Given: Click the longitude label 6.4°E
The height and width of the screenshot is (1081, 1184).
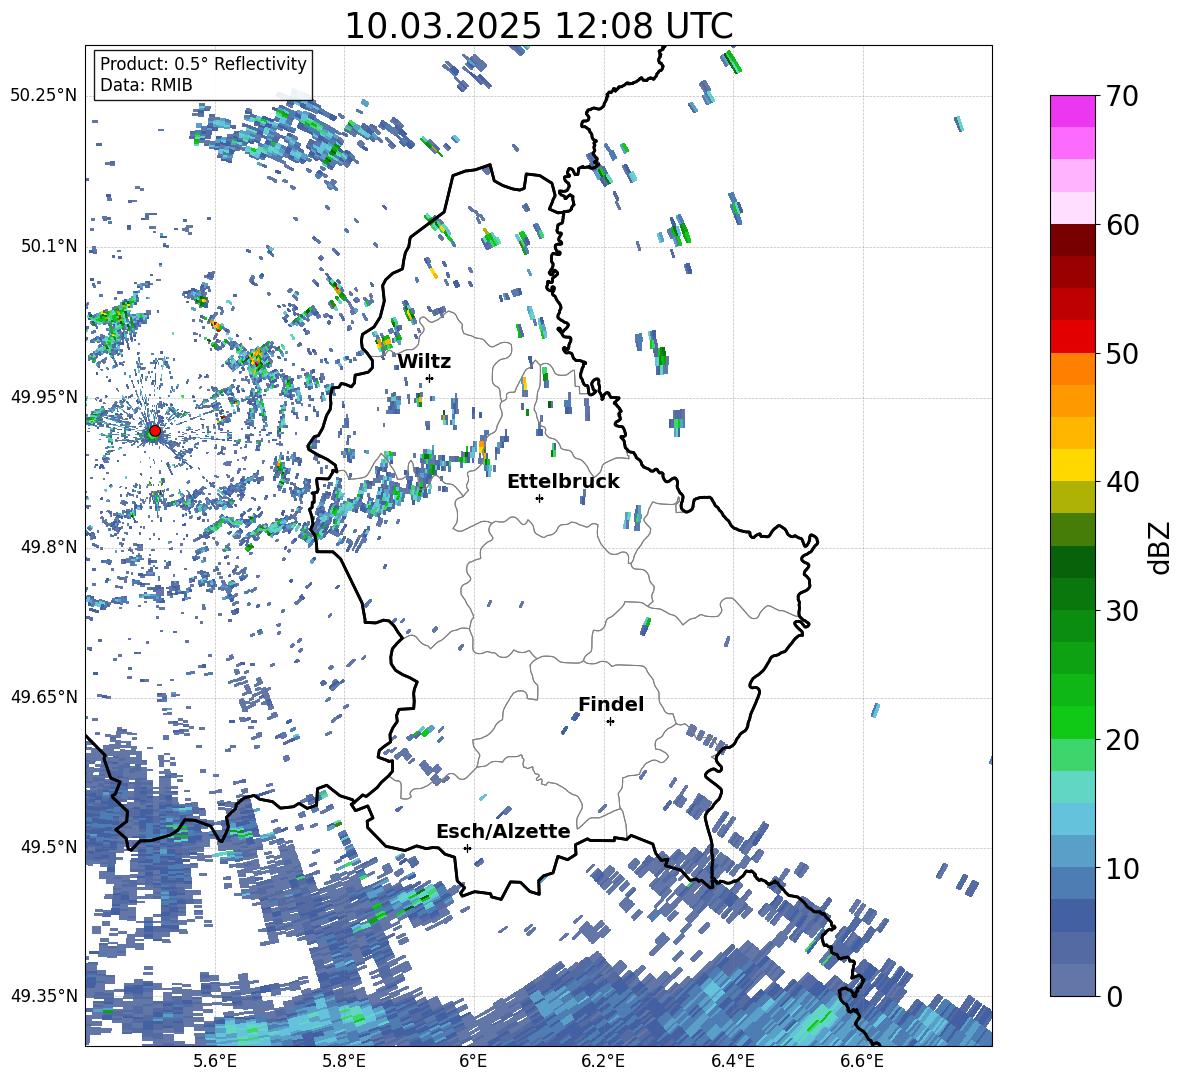Looking at the screenshot, I should pos(733,1061).
